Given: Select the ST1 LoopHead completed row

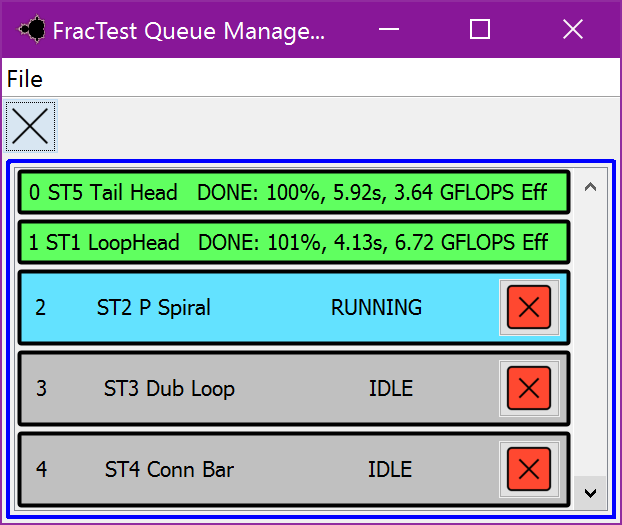Looking at the screenshot, I should 294,242.
